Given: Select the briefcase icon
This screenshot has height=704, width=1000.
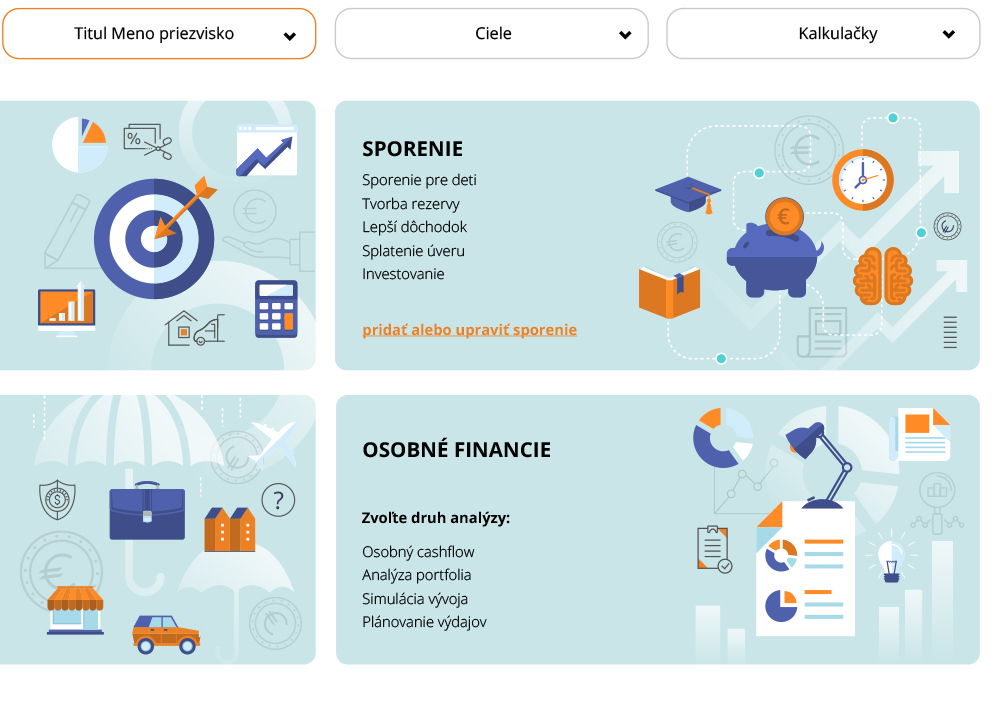Looking at the screenshot, I should point(147,512).
